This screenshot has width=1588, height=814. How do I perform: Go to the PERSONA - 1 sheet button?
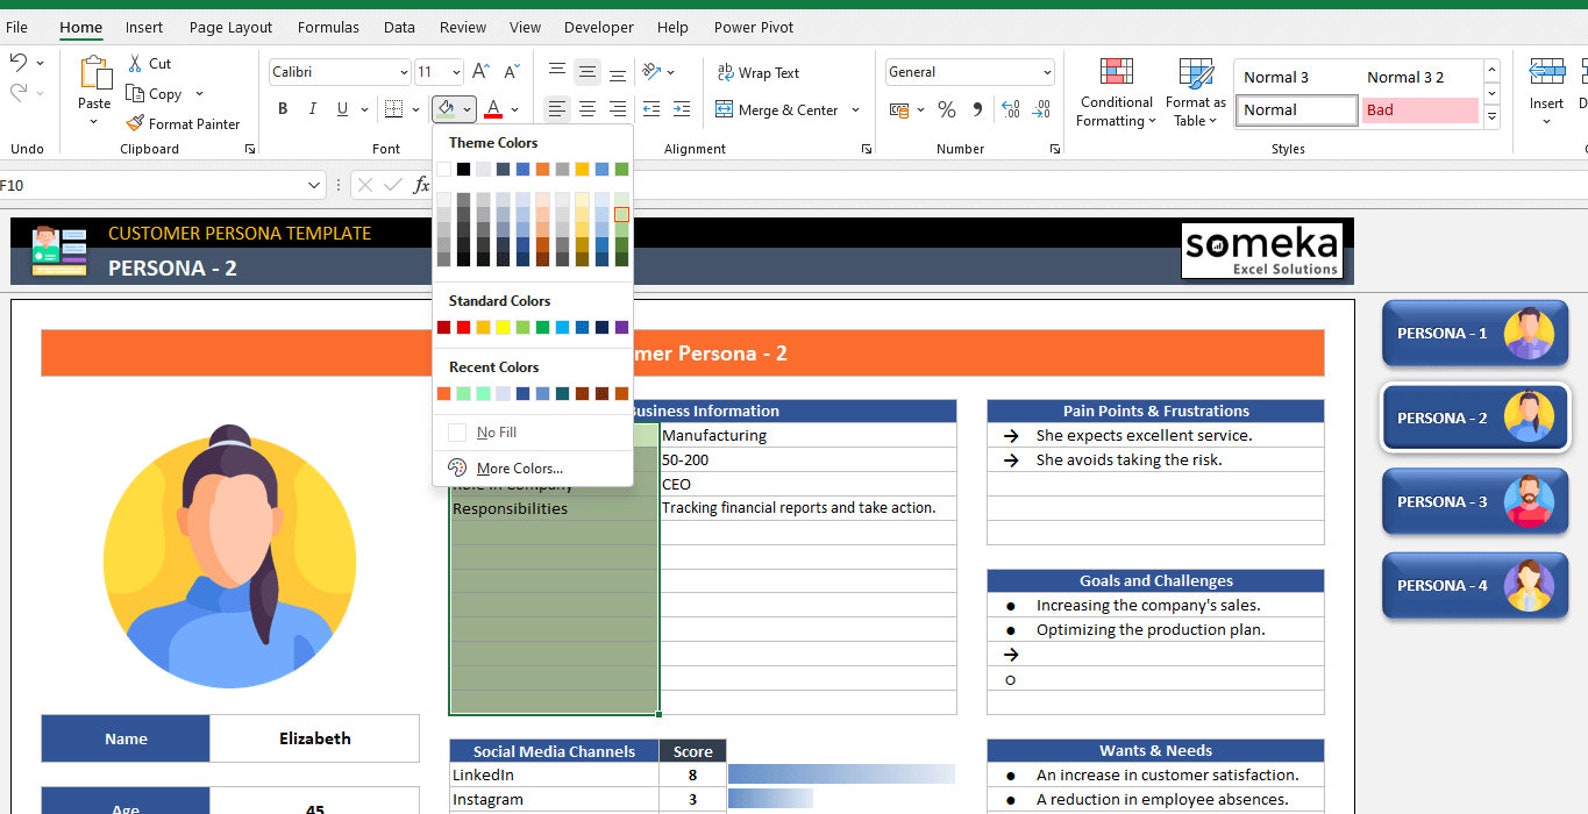[x=1474, y=333]
